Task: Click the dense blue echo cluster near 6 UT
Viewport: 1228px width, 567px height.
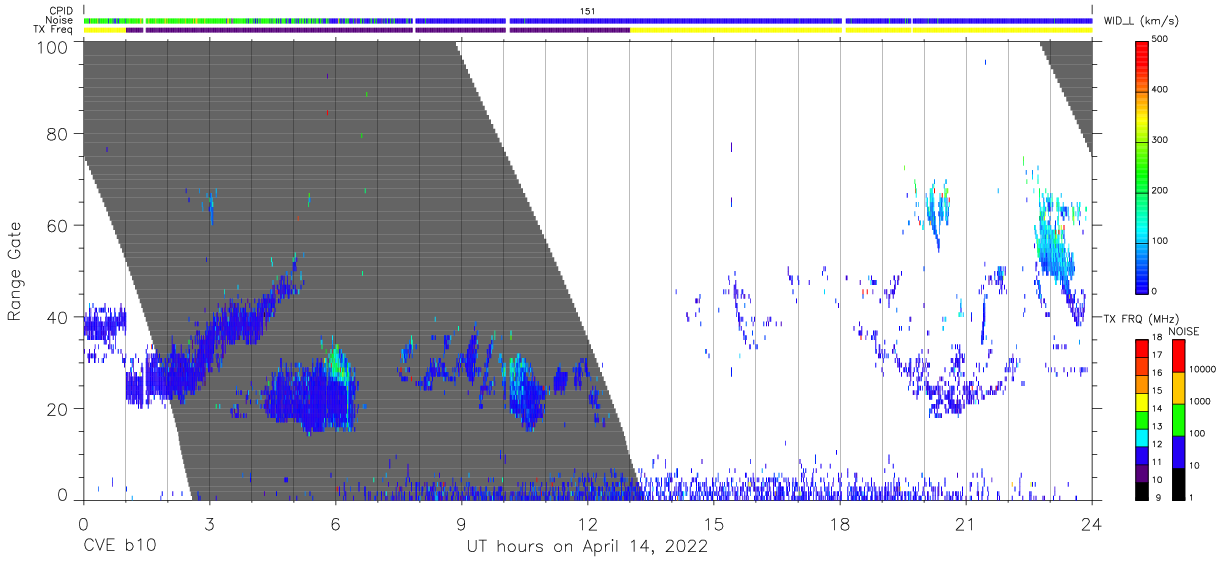Action: (310, 395)
